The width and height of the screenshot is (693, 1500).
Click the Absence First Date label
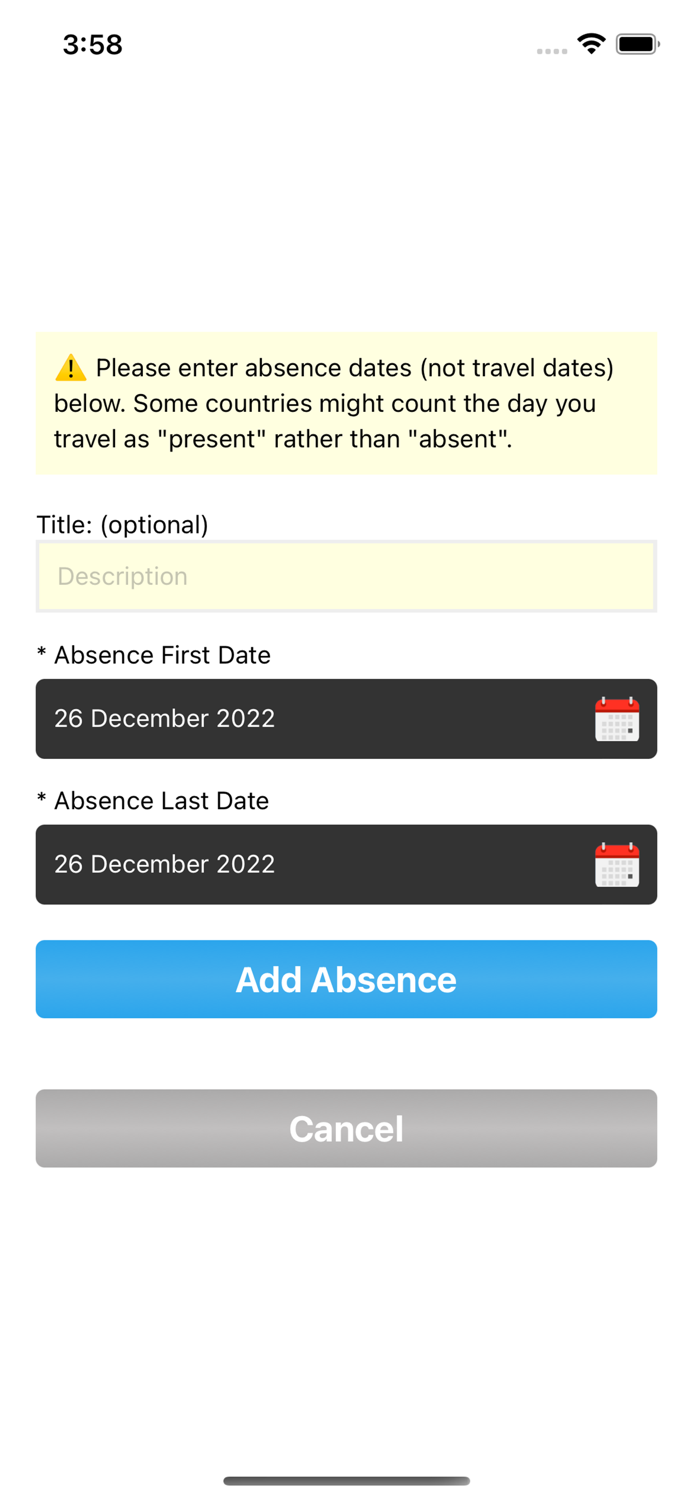point(154,655)
